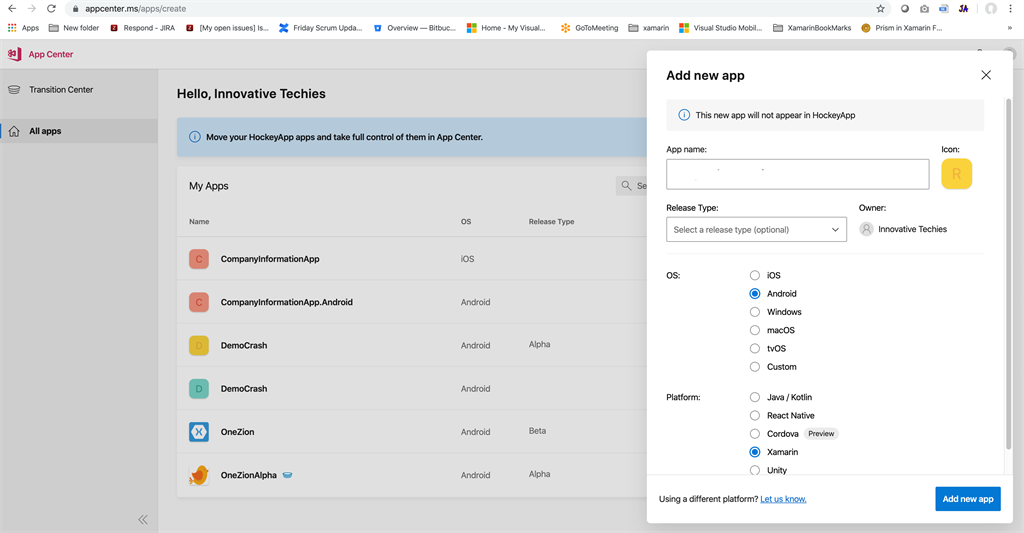This screenshot has width=1024, height=533.
Task: Bookmark this page with star icon
Action: click(880, 8)
